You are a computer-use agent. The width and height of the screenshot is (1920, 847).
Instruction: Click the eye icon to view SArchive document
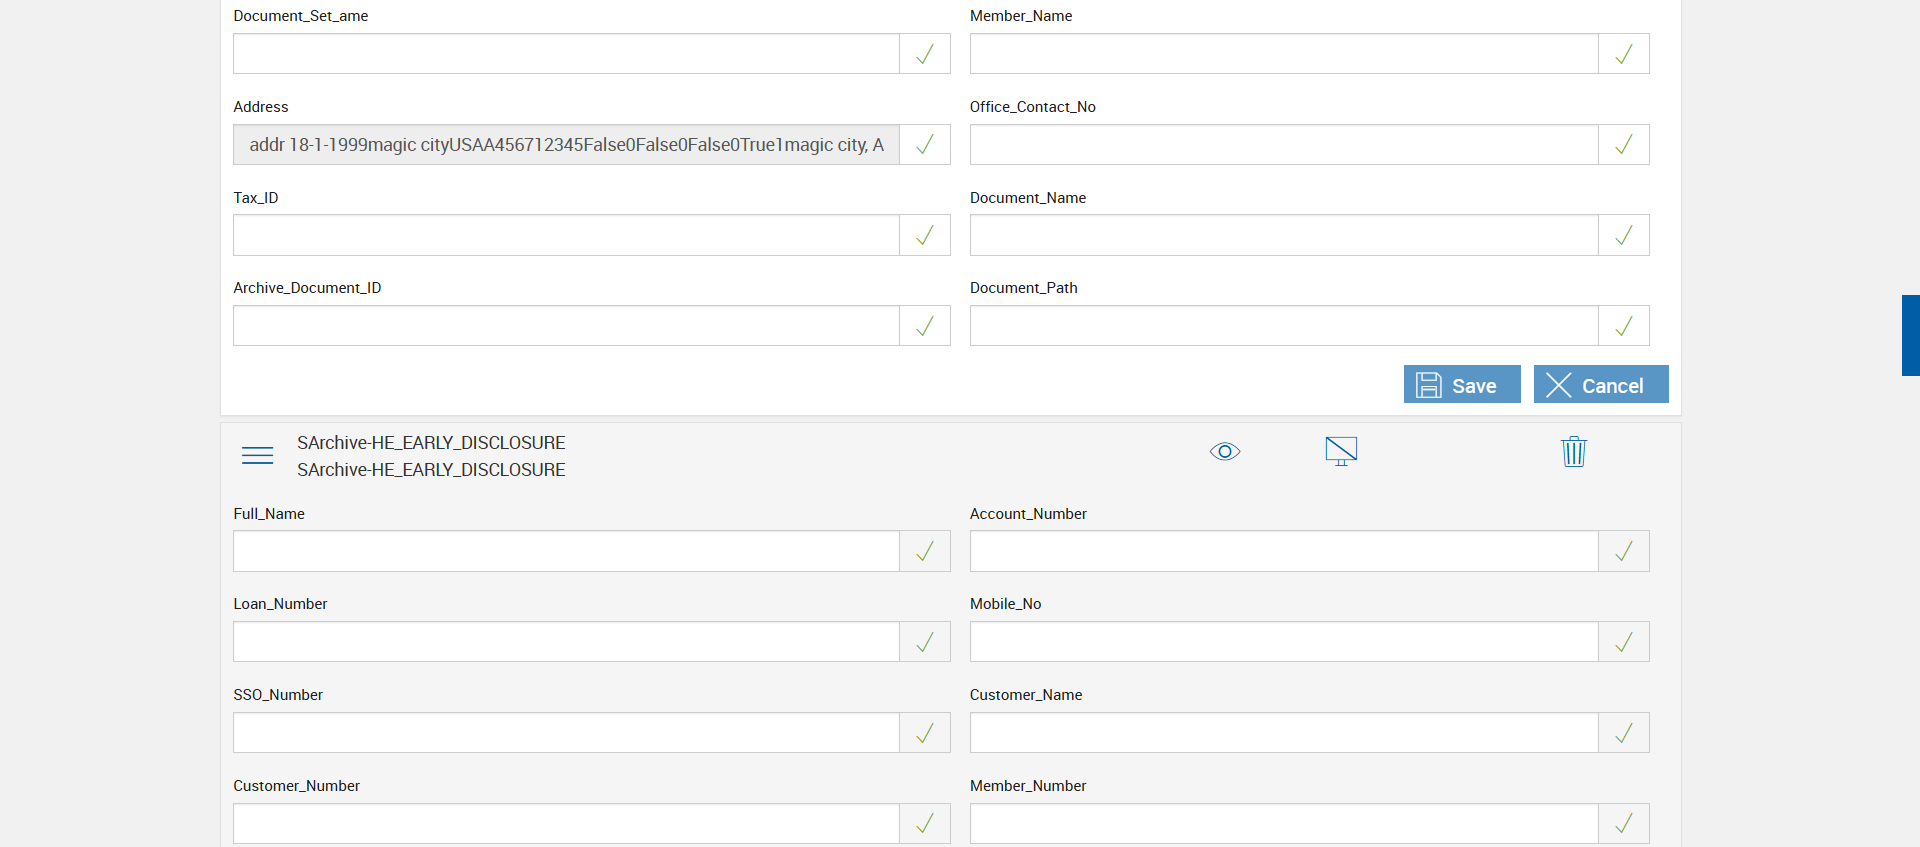coord(1224,451)
